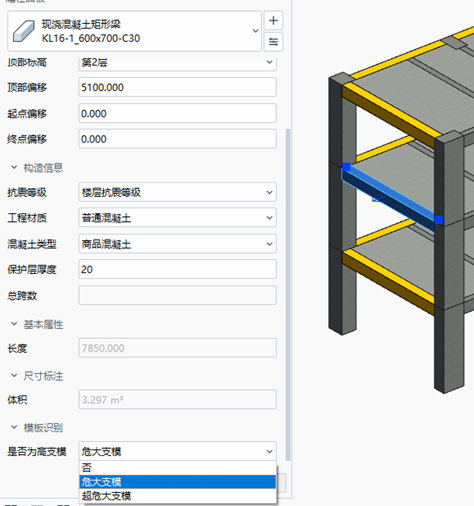Screen dimensions: 474x506
Task: Open the 抗震等级 dropdown
Action: click(x=177, y=192)
